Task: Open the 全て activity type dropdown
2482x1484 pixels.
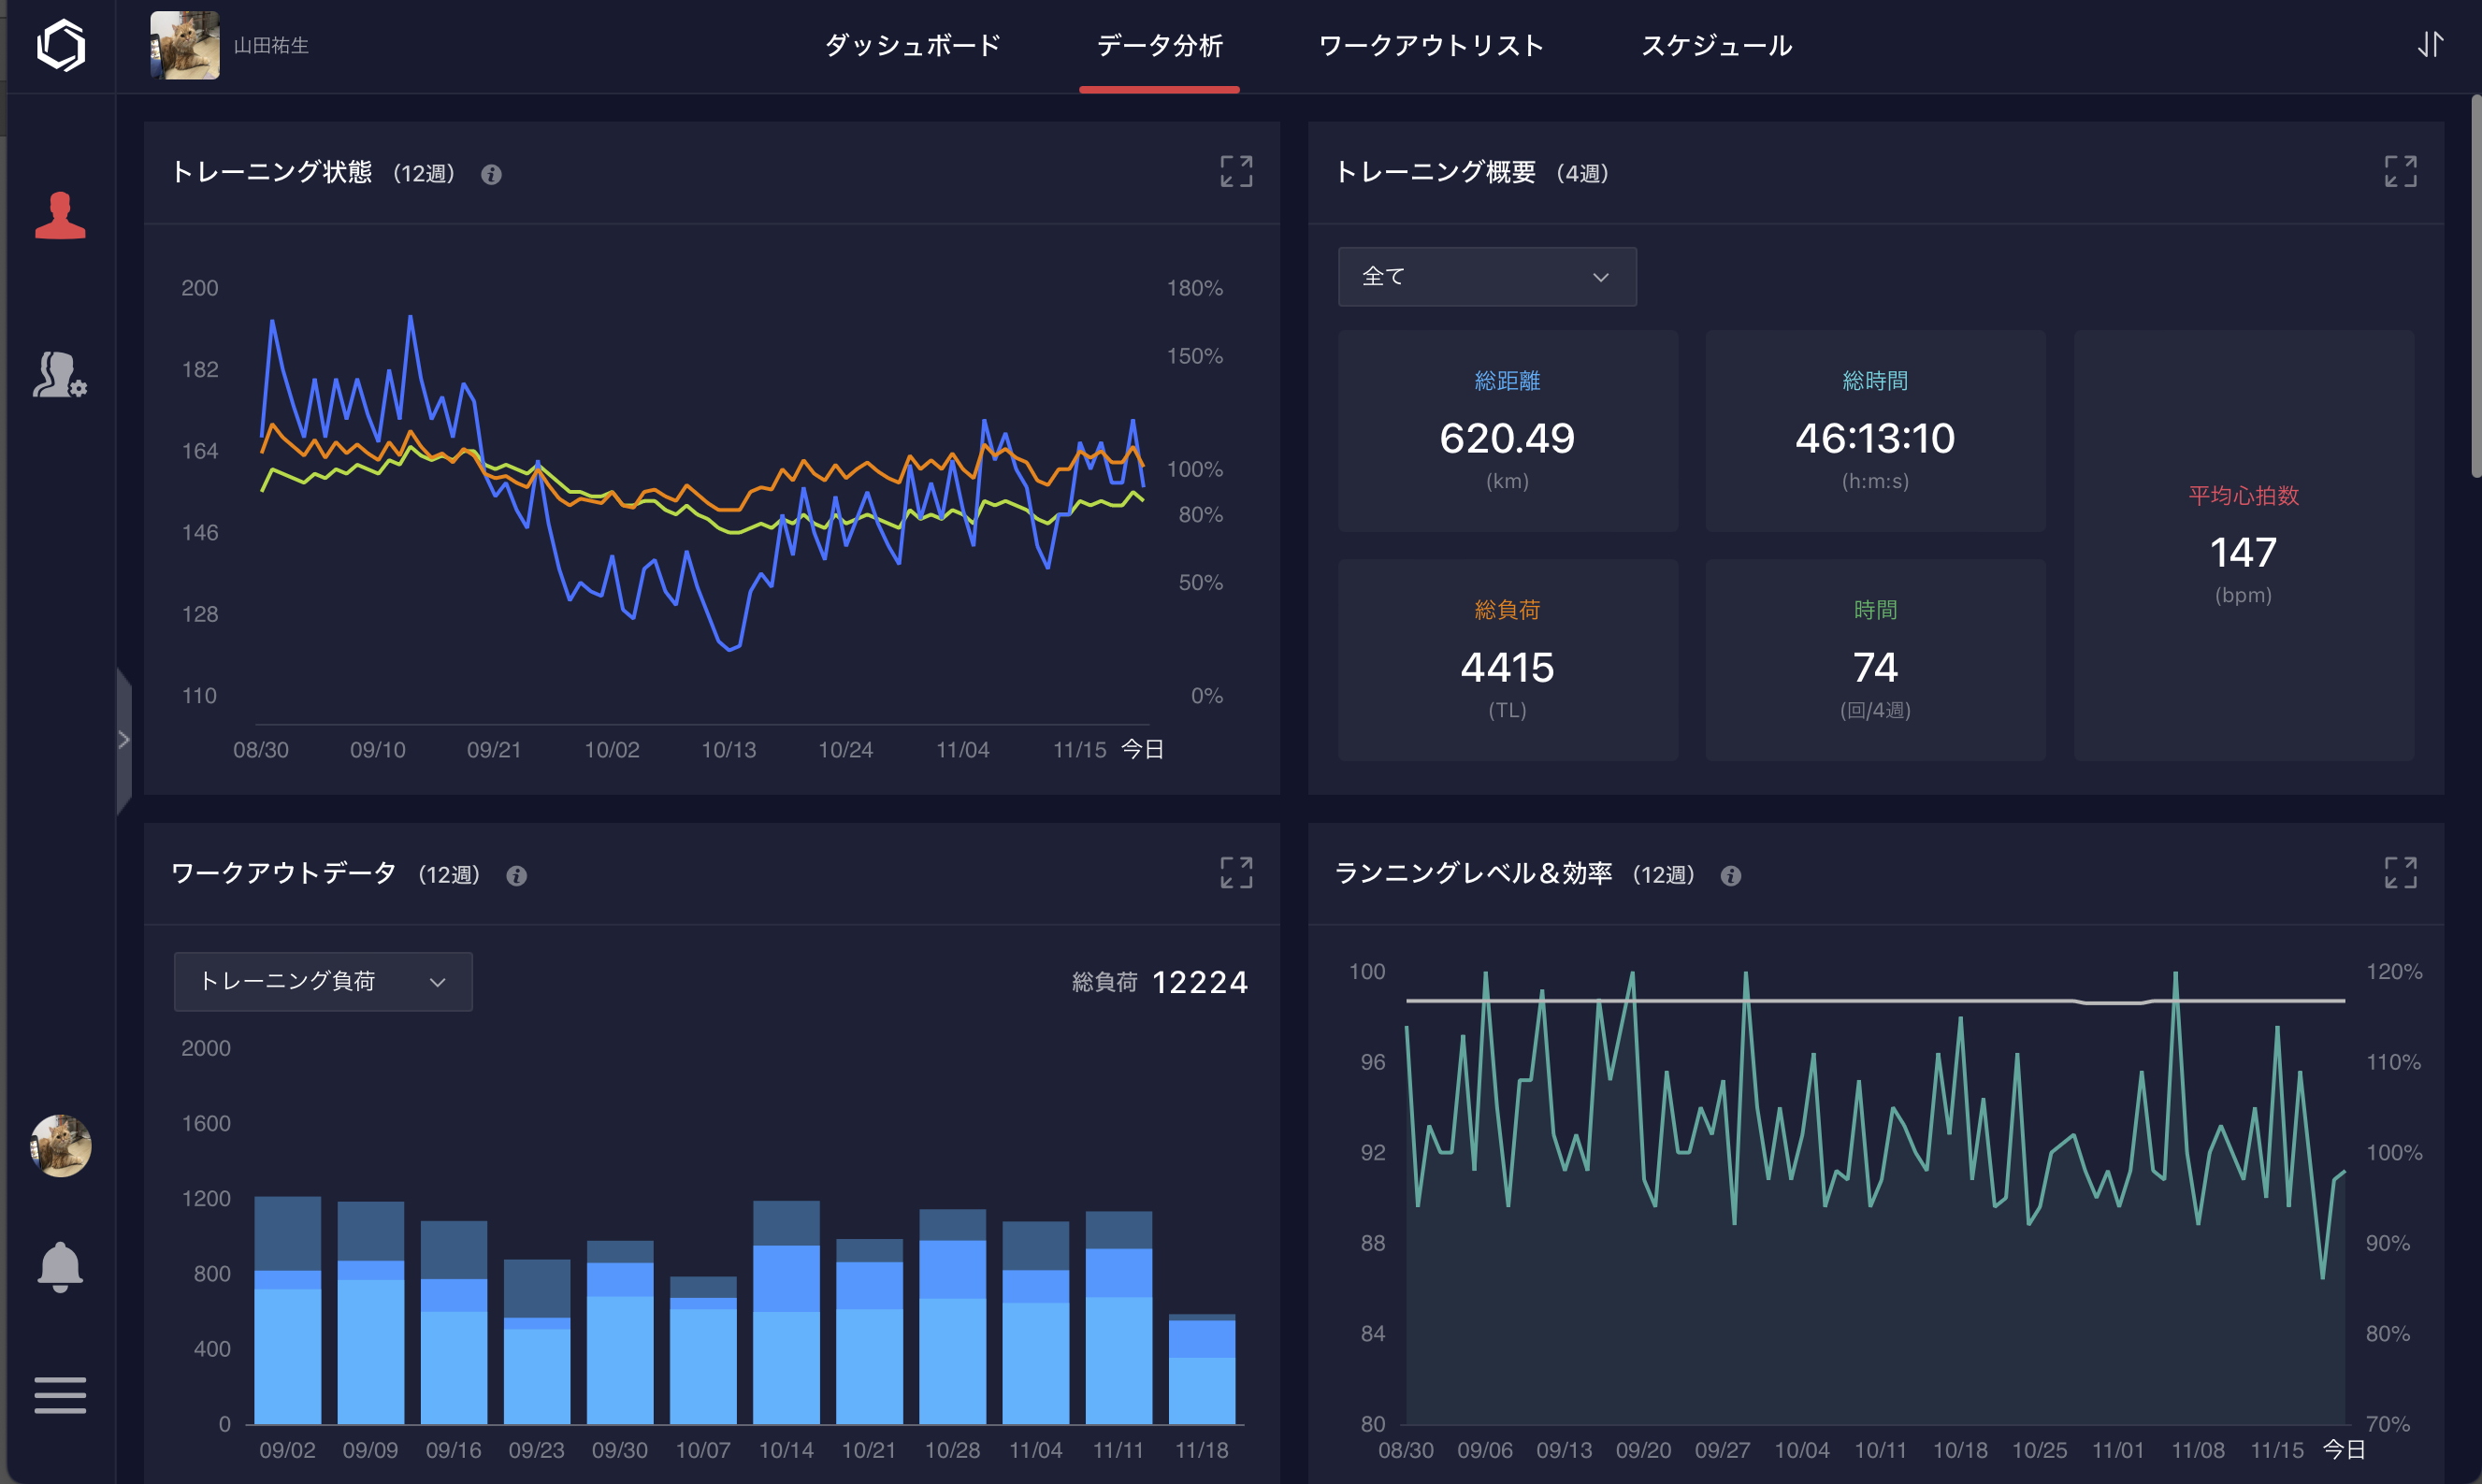Action: tap(1487, 277)
